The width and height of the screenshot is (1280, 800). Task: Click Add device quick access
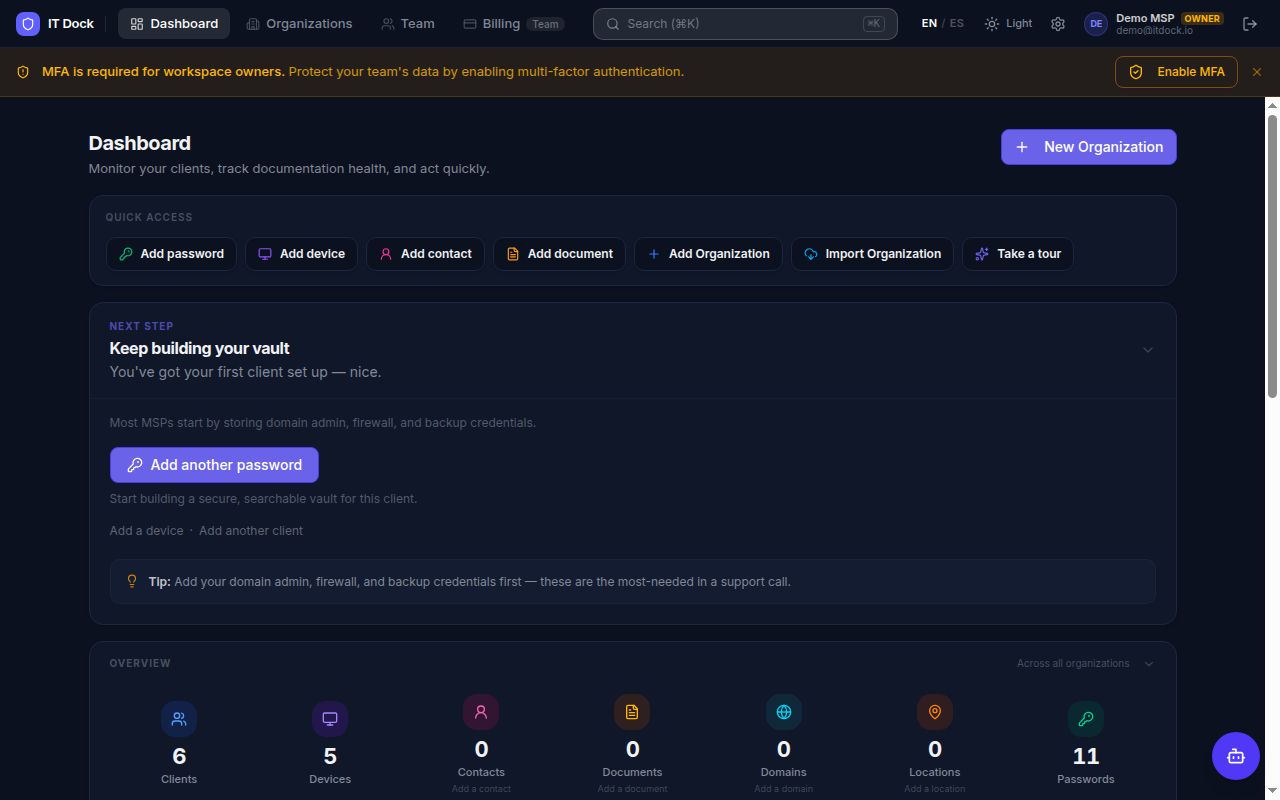(x=301, y=254)
